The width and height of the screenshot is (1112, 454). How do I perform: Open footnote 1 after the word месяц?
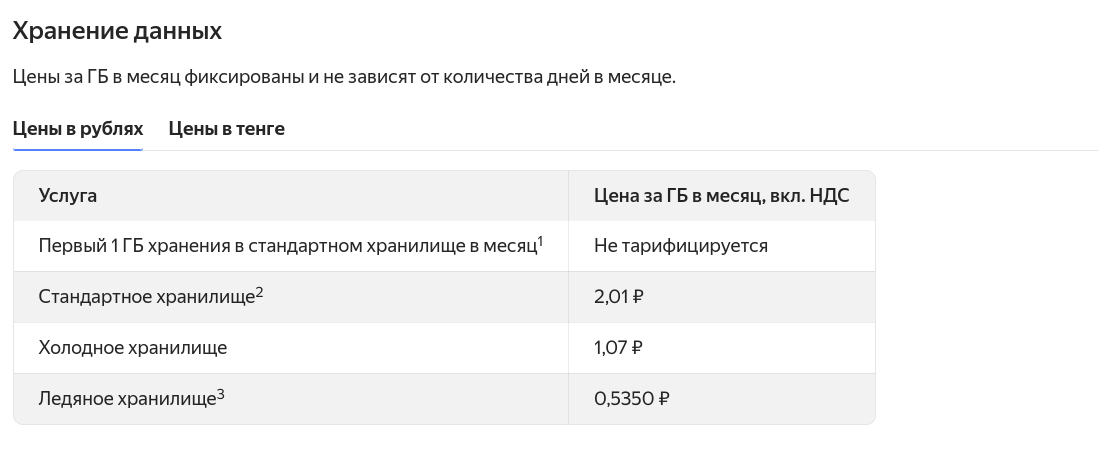pos(540,241)
